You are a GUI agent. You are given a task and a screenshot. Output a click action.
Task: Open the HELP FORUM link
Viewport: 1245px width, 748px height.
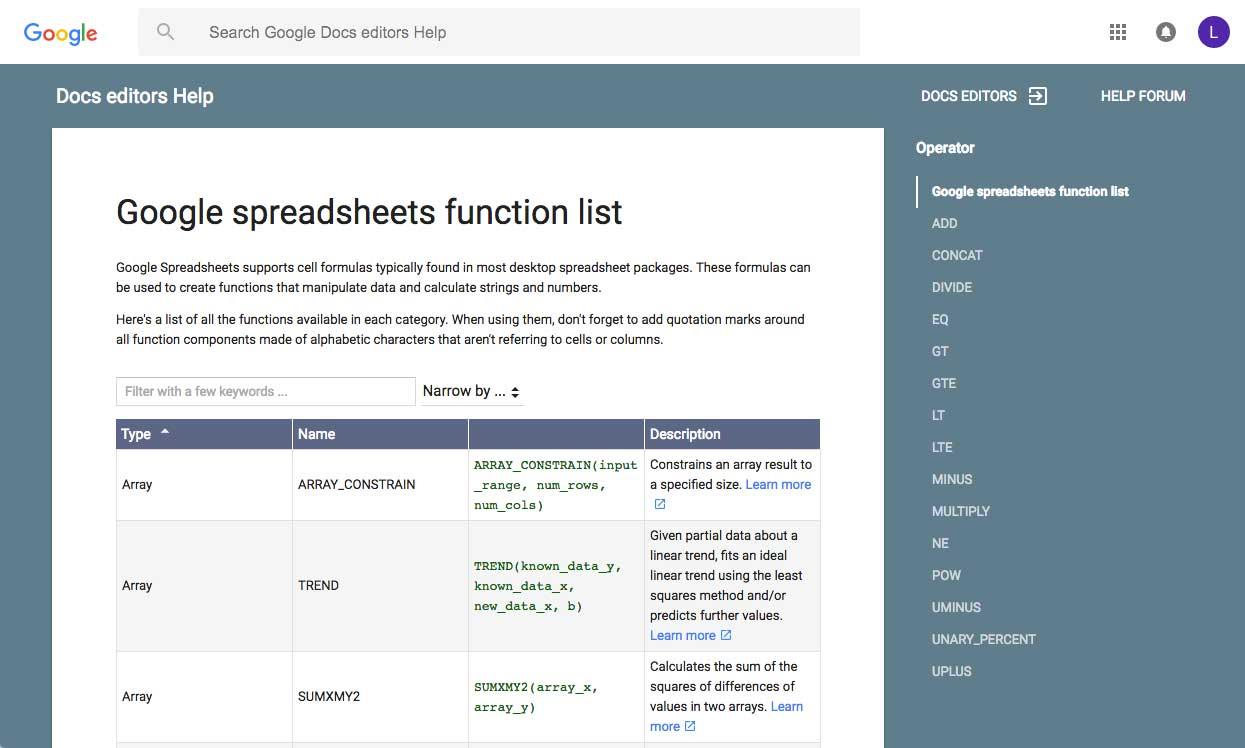(1143, 96)
